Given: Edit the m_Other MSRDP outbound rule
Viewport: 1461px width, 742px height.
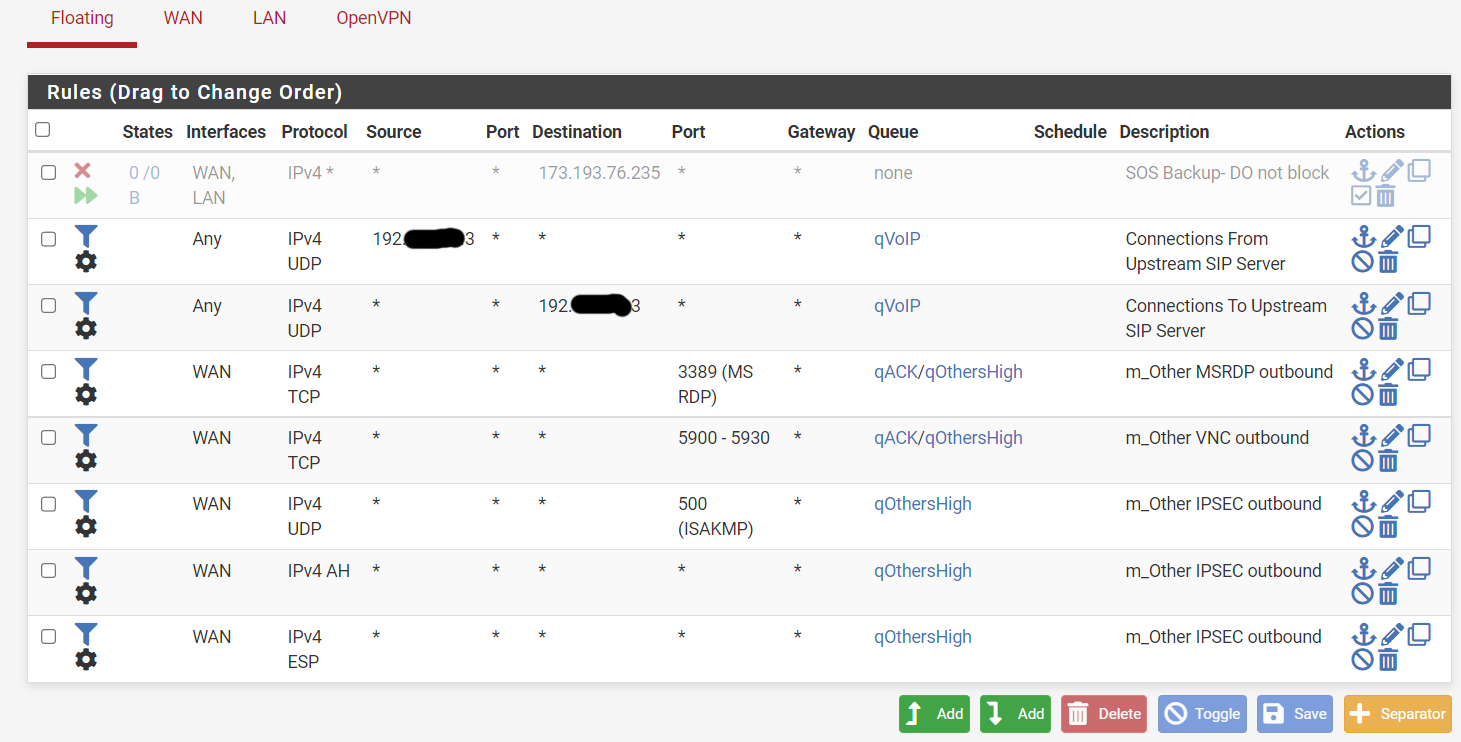Looking at the screenshot, I should 1392,370.
